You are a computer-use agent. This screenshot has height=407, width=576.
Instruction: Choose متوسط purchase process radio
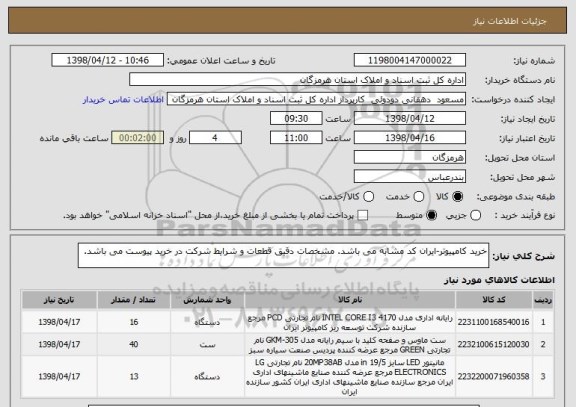coord(432,216)
